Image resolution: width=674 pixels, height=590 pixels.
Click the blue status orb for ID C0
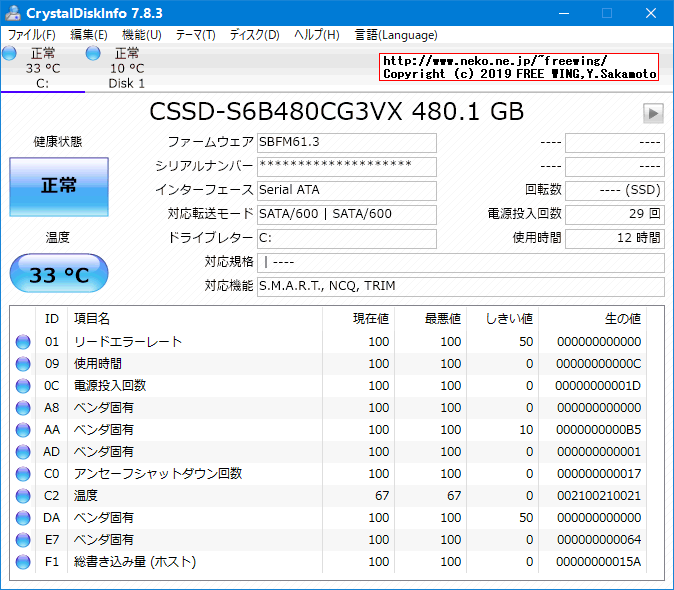[23, 474]
